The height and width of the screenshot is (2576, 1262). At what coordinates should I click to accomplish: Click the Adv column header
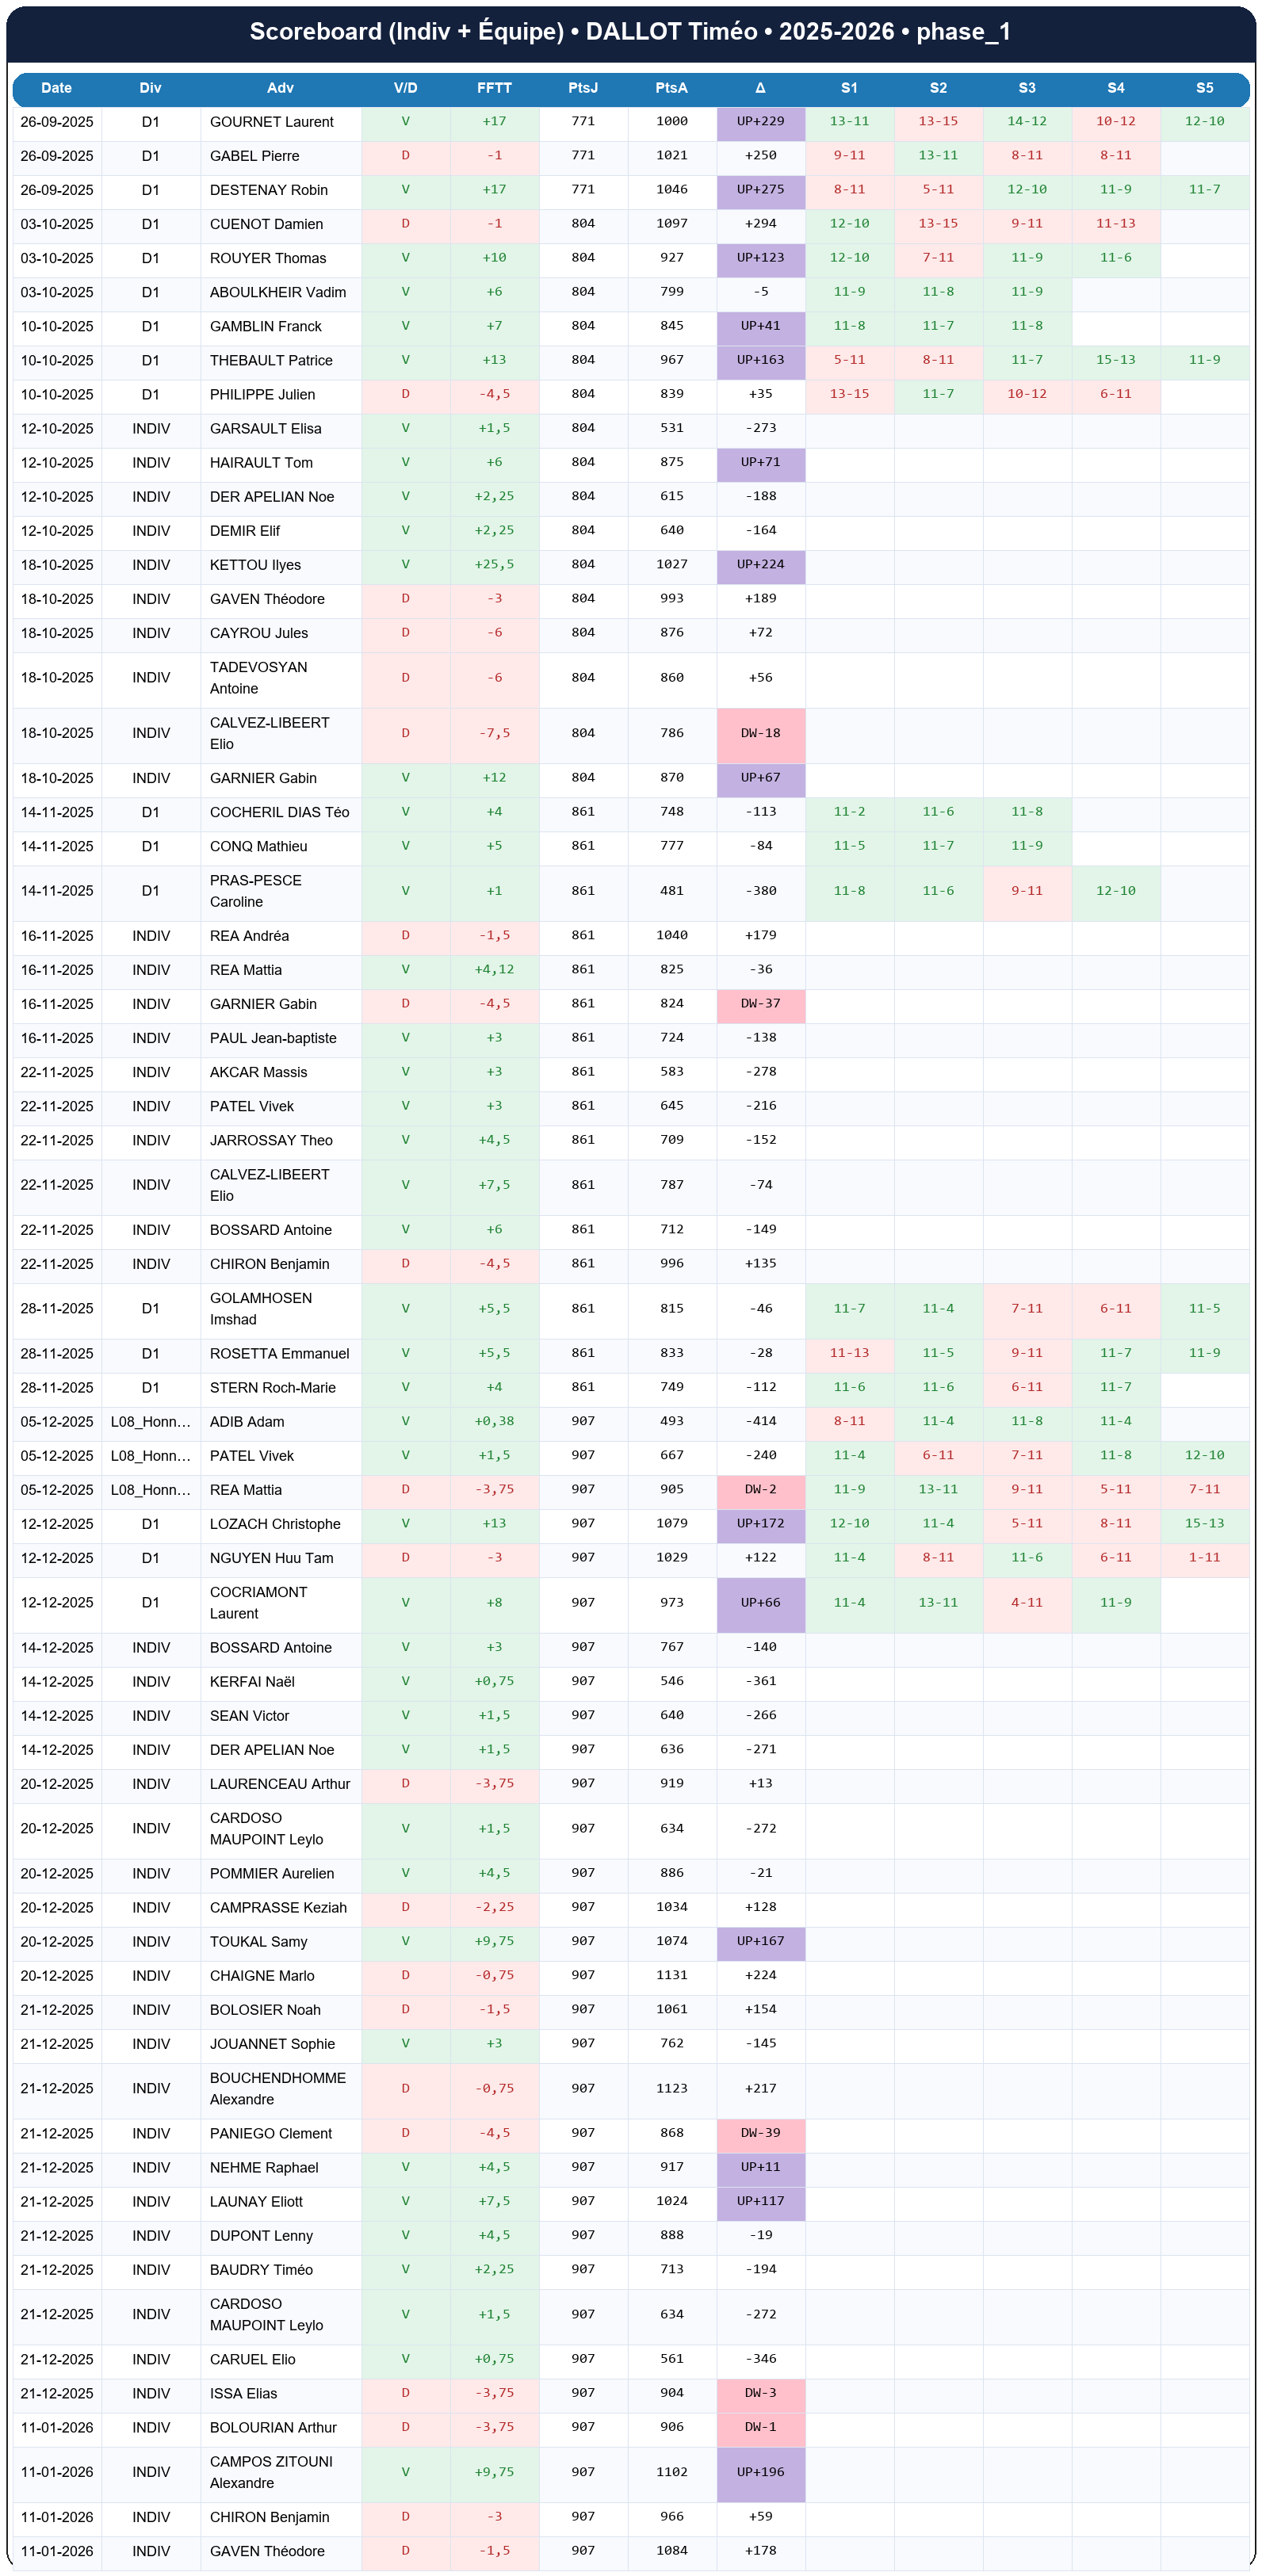tap(280, 88)
